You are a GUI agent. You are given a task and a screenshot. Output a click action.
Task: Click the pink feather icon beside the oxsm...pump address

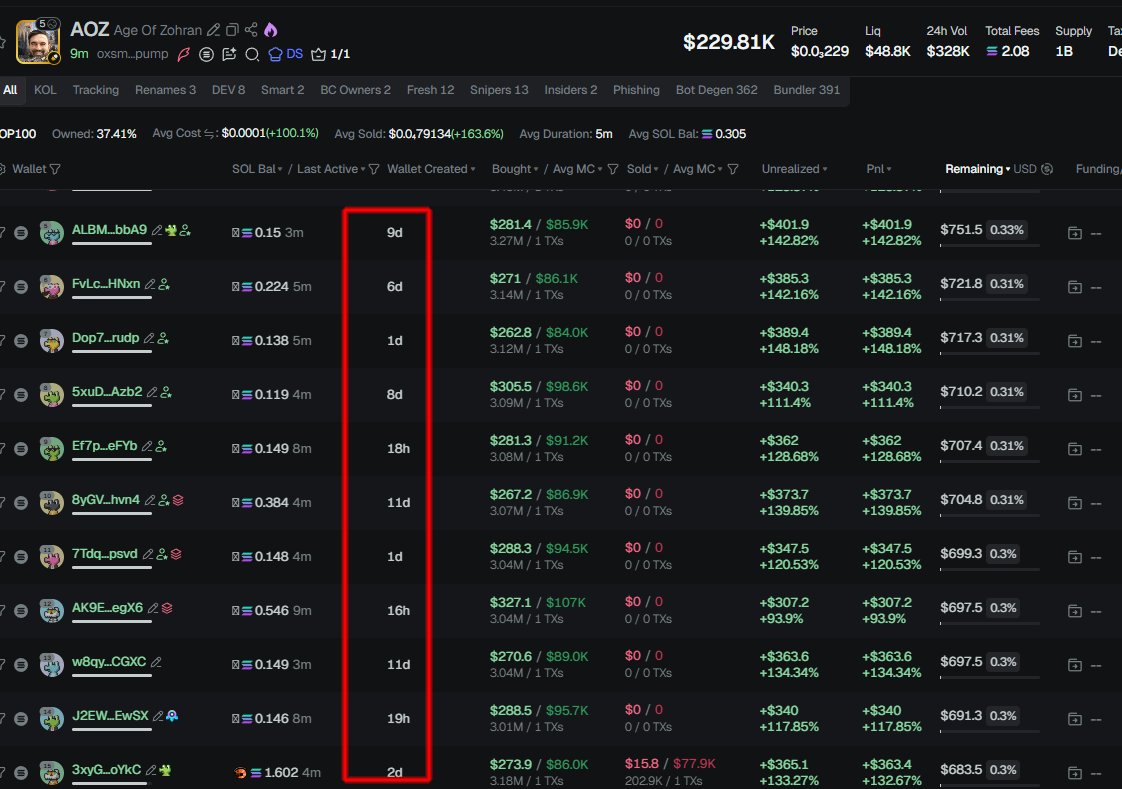tap(183, 54)
